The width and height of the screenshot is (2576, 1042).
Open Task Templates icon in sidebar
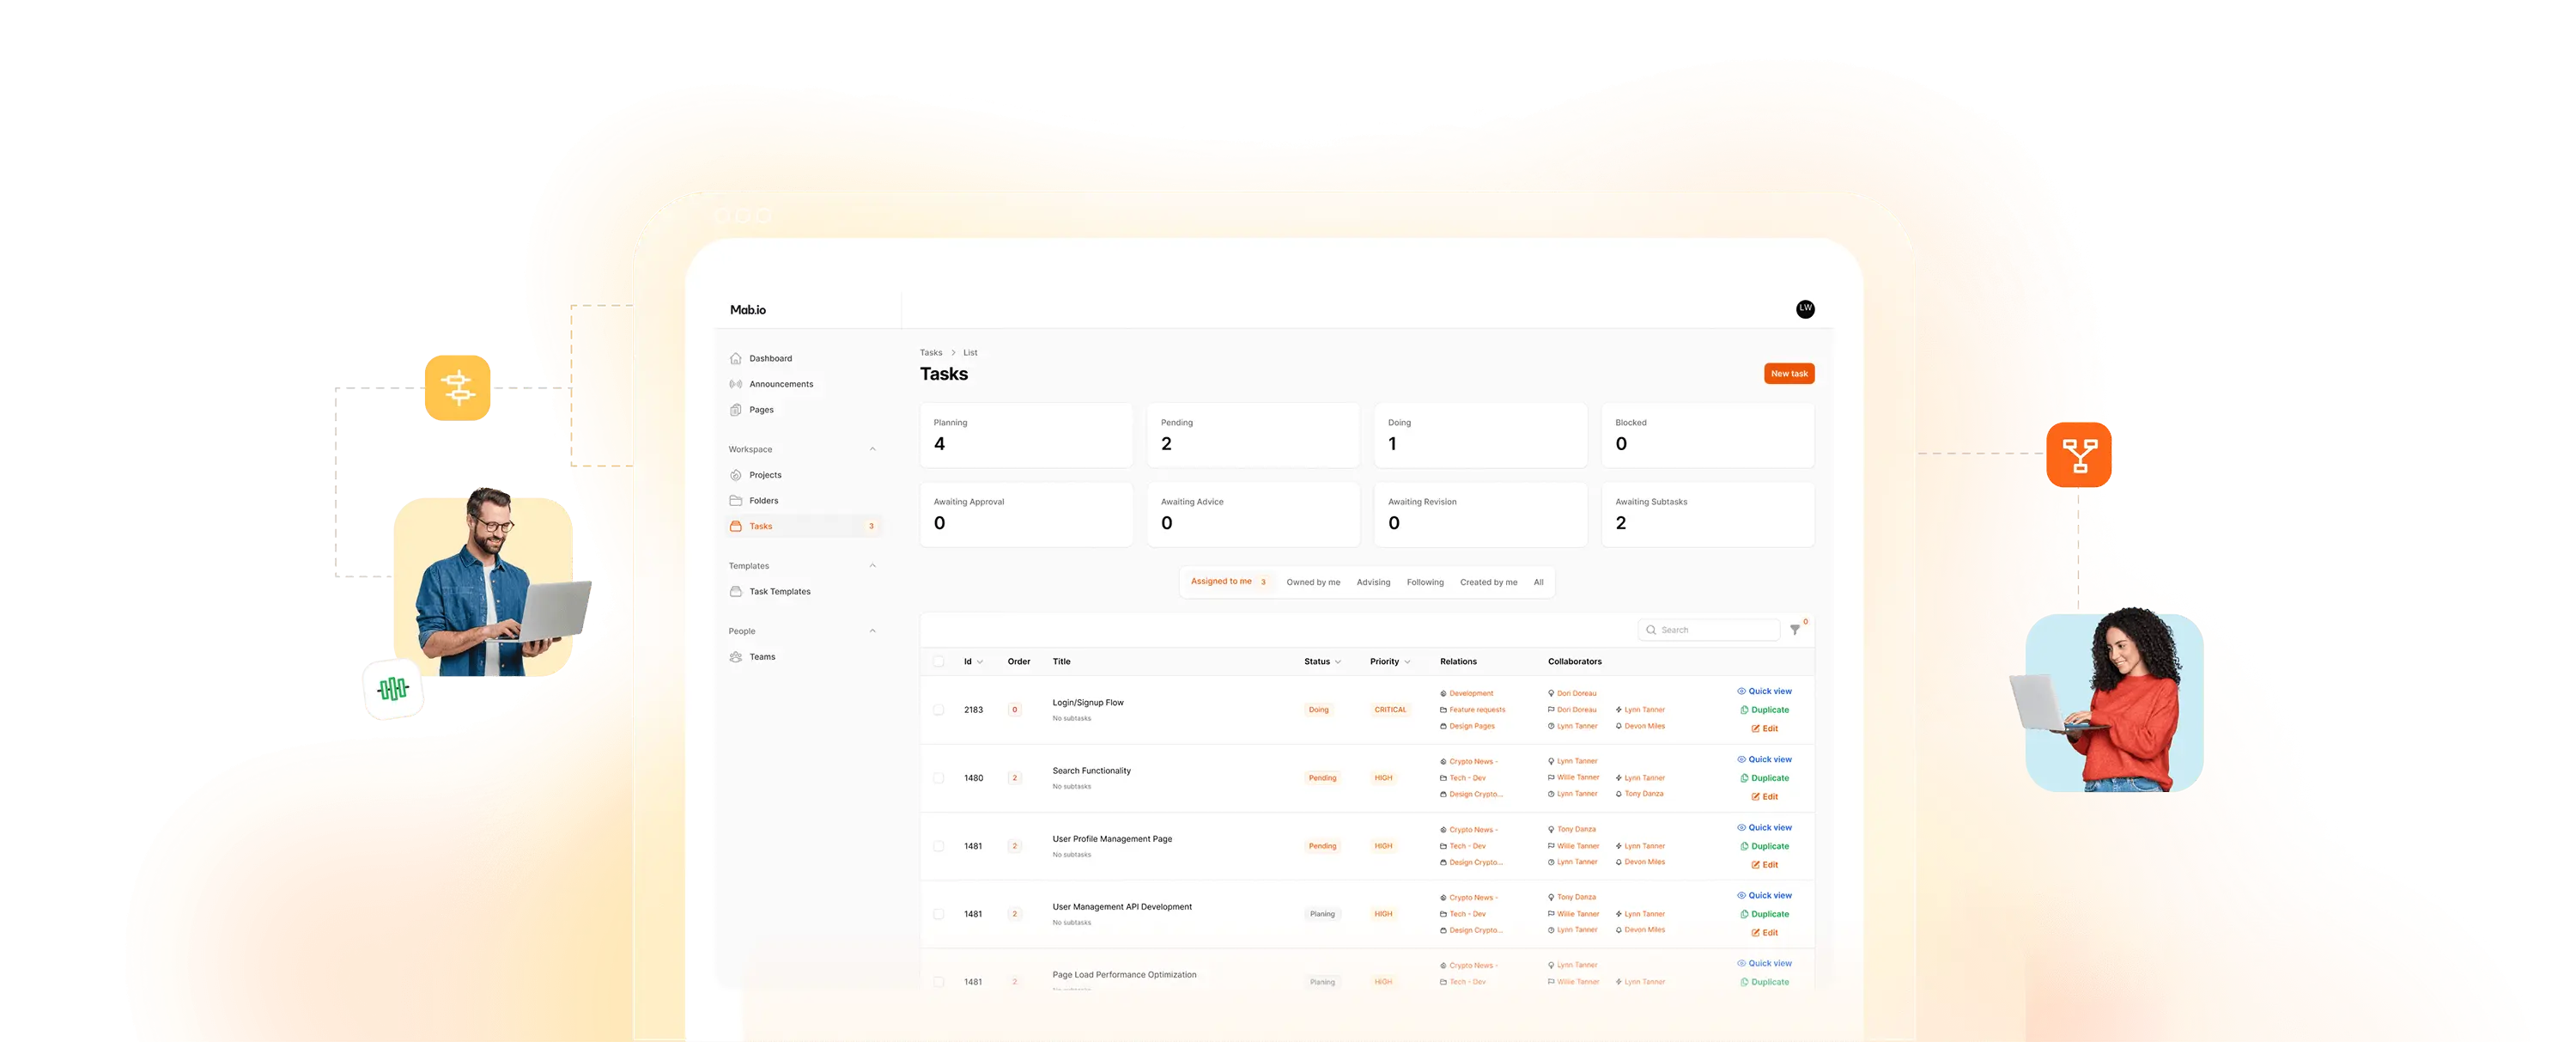point(736,592)
